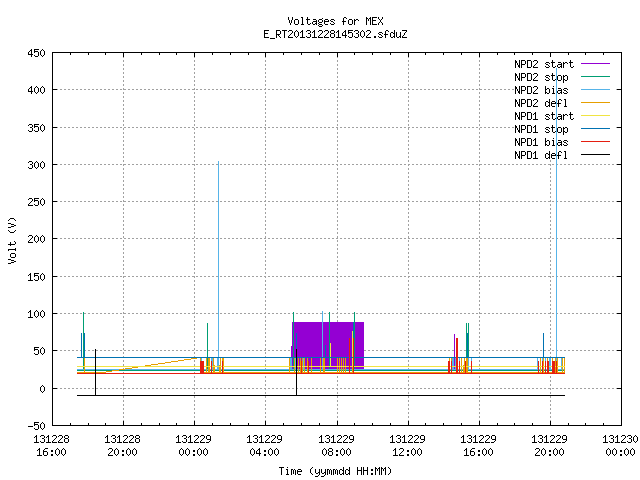
Task: Click the 131230 00:00 x-axis tick label
Action: point(620,446)
